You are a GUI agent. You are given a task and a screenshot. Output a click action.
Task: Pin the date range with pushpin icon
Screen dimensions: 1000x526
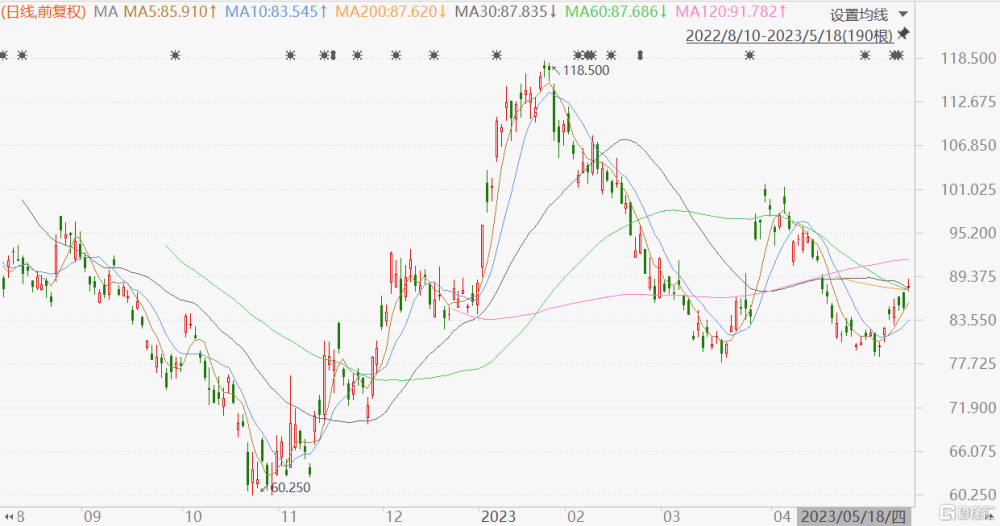903,34
